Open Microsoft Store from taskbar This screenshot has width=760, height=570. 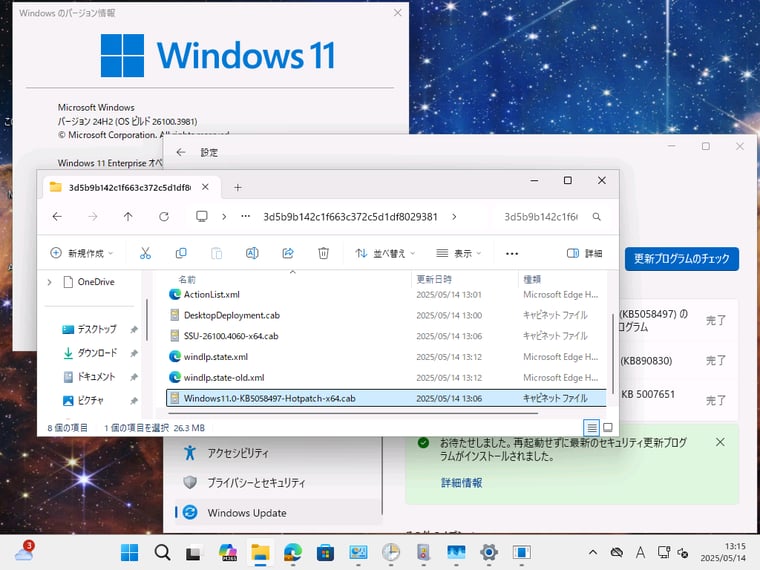point(325,552)
